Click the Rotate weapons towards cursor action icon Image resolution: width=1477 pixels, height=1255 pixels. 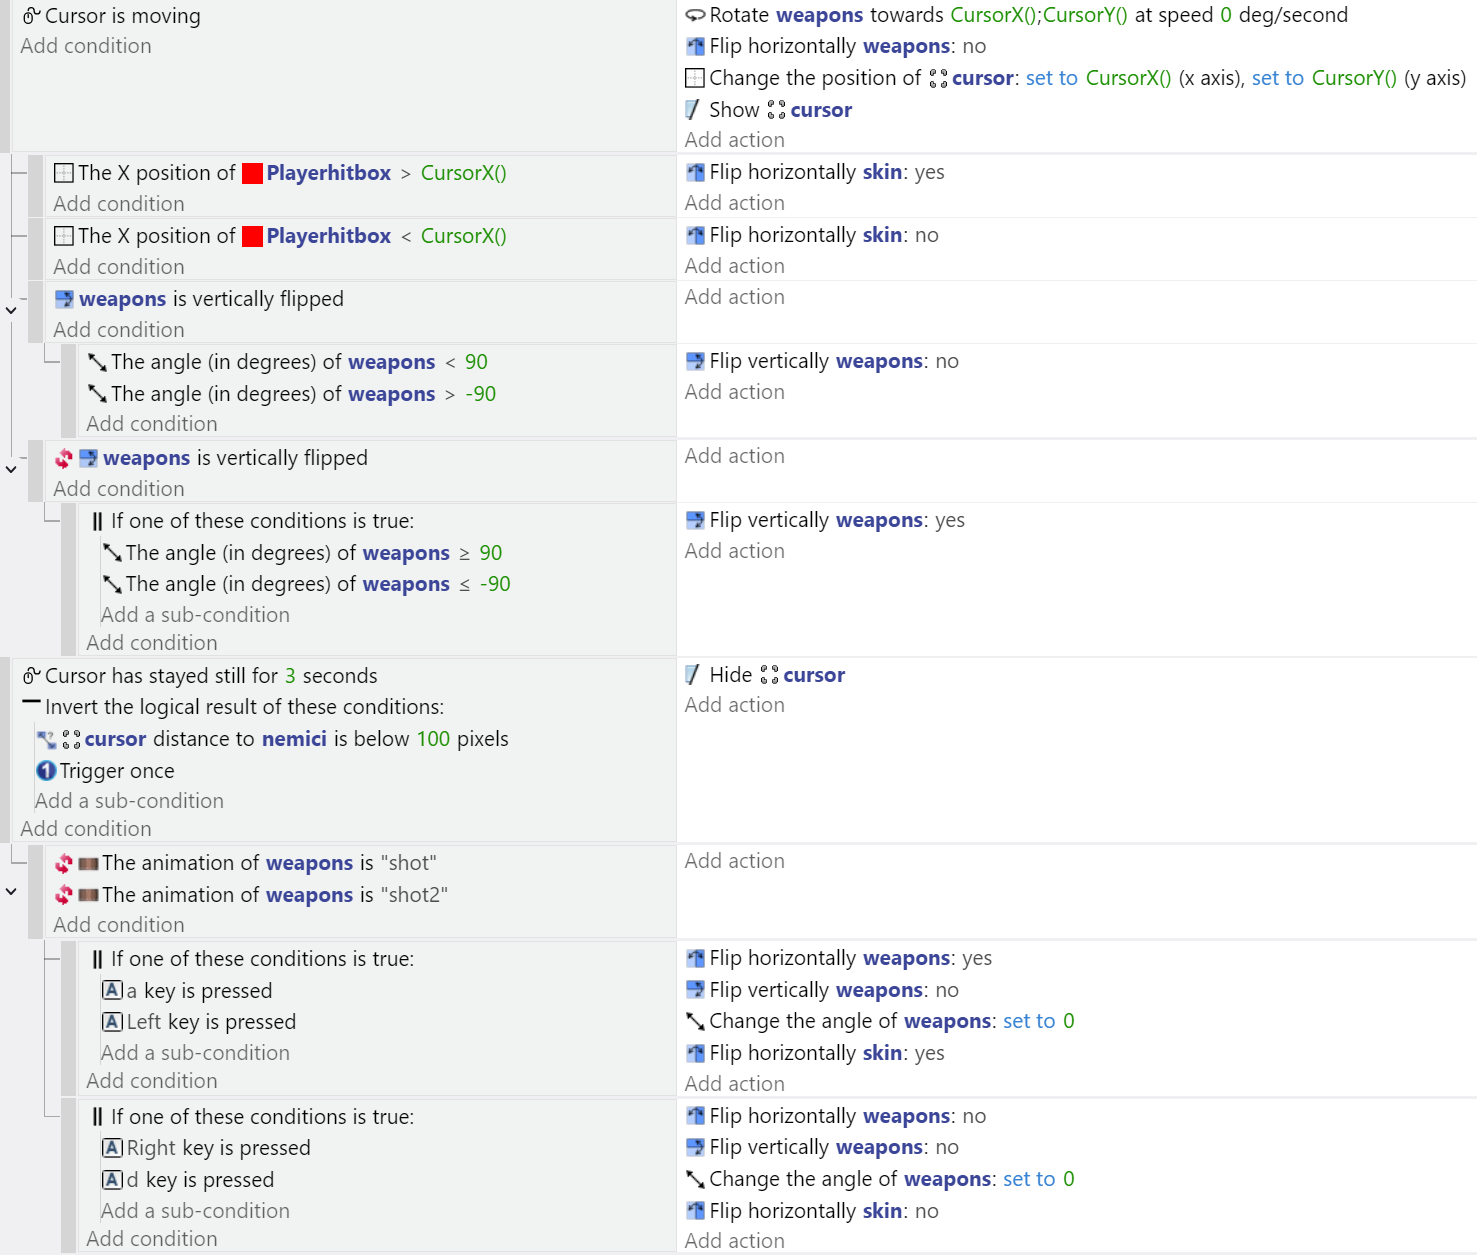tap(695, 16)
